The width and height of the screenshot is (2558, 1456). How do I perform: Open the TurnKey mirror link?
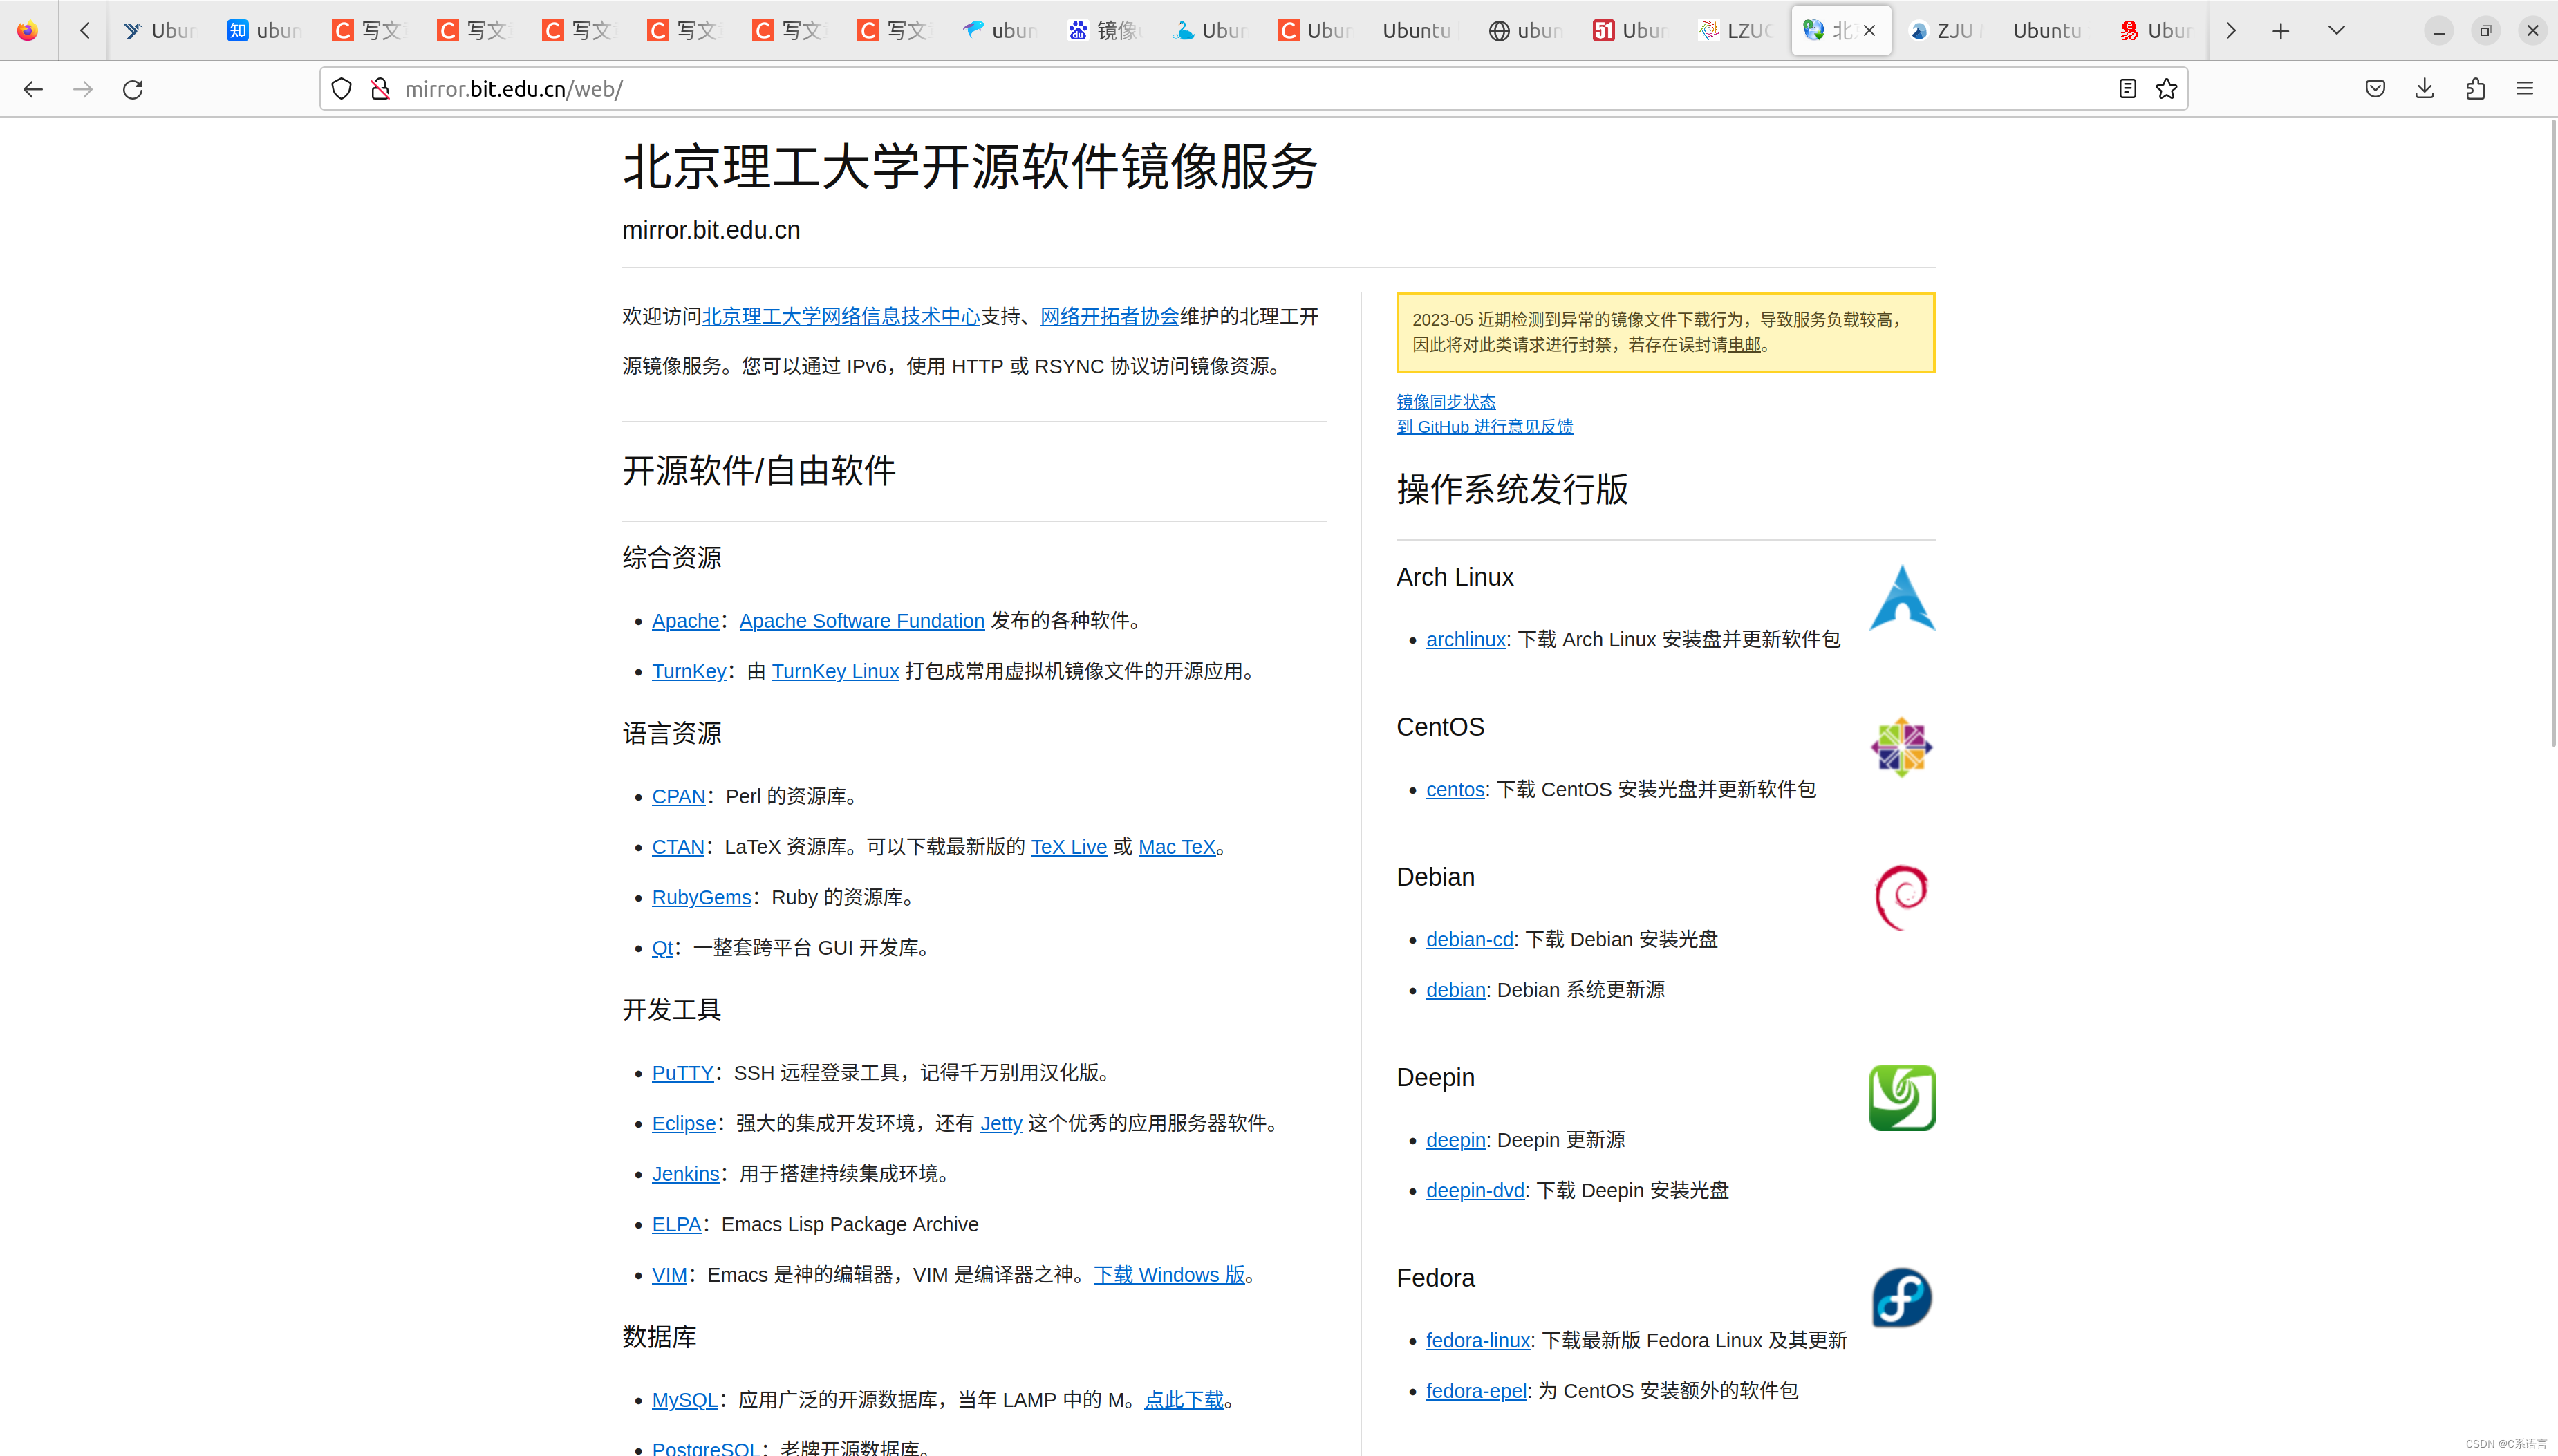pos(689,672)
